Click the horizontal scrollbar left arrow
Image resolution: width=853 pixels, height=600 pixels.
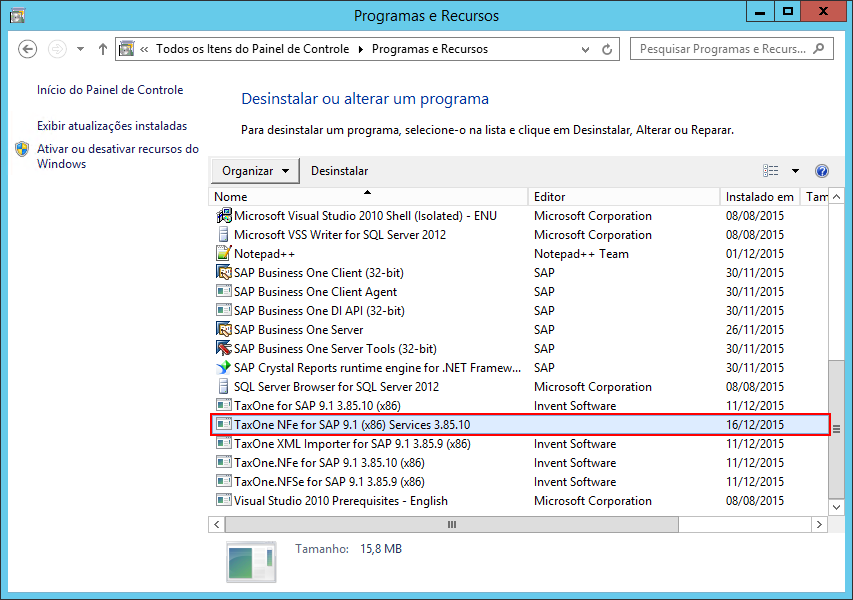click(217, 524)
